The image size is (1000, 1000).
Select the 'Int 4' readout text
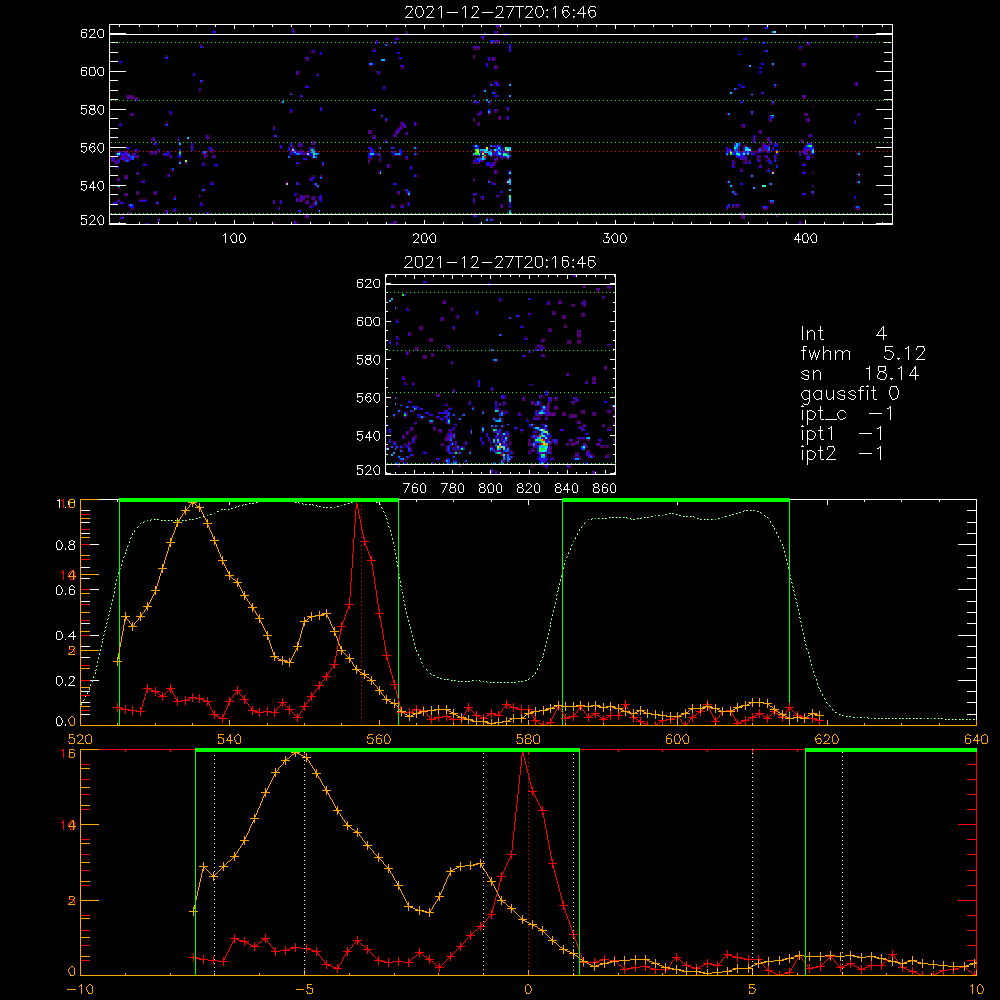click(844, 334)
